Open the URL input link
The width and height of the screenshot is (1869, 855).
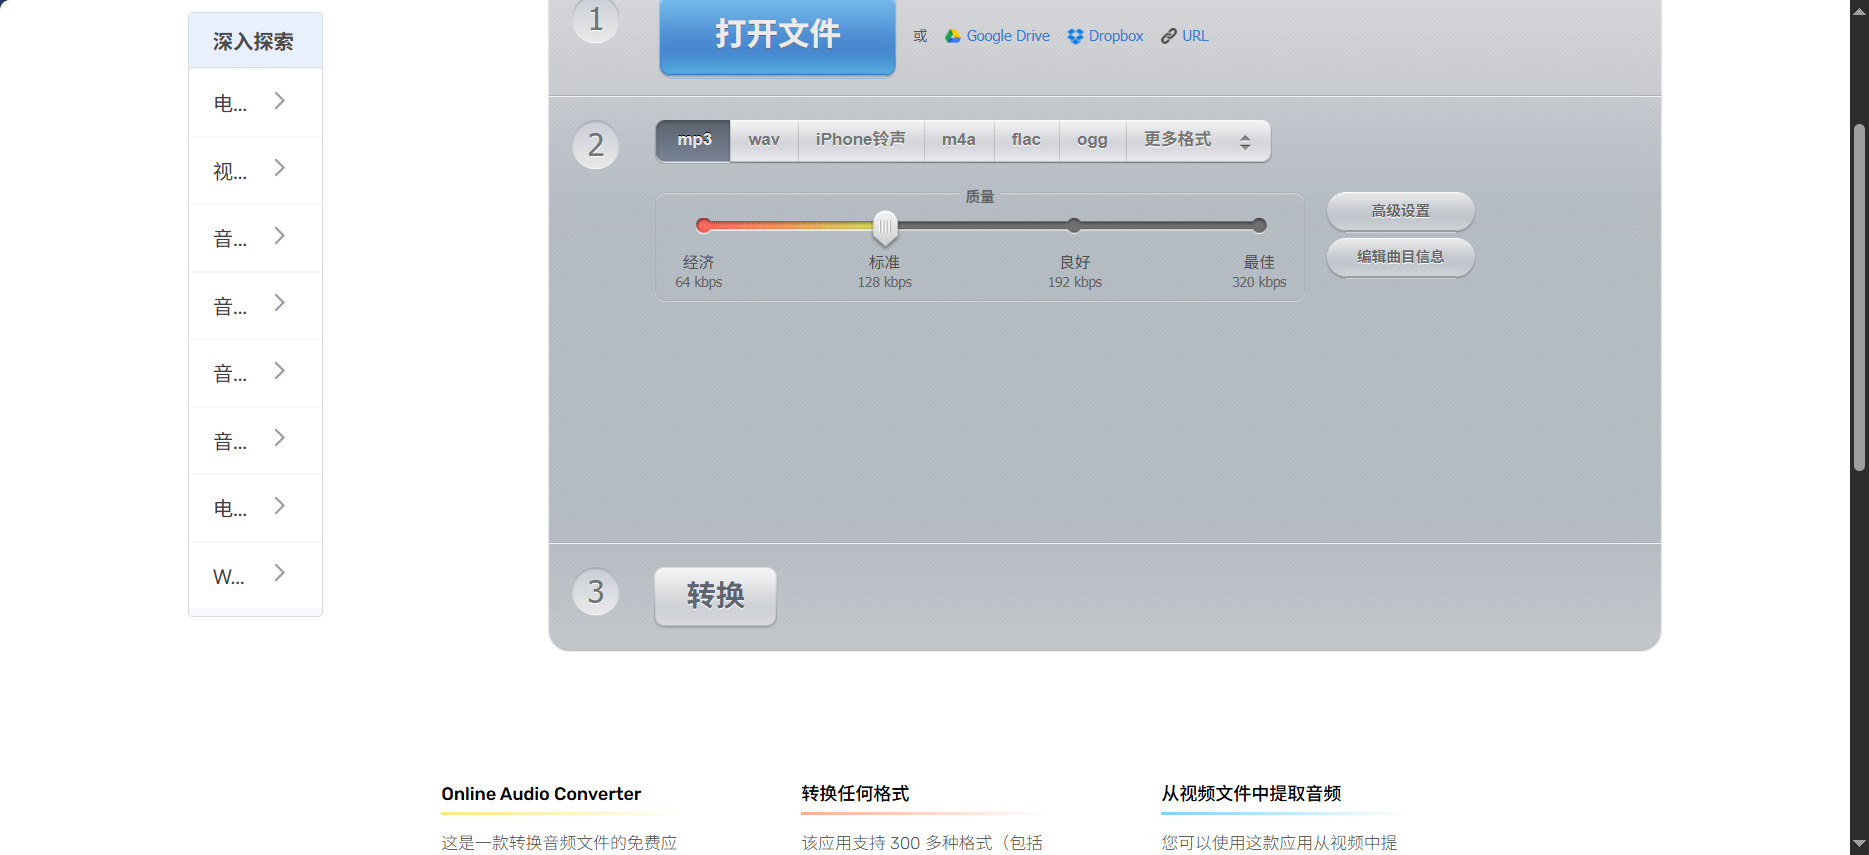point(1185,36)
